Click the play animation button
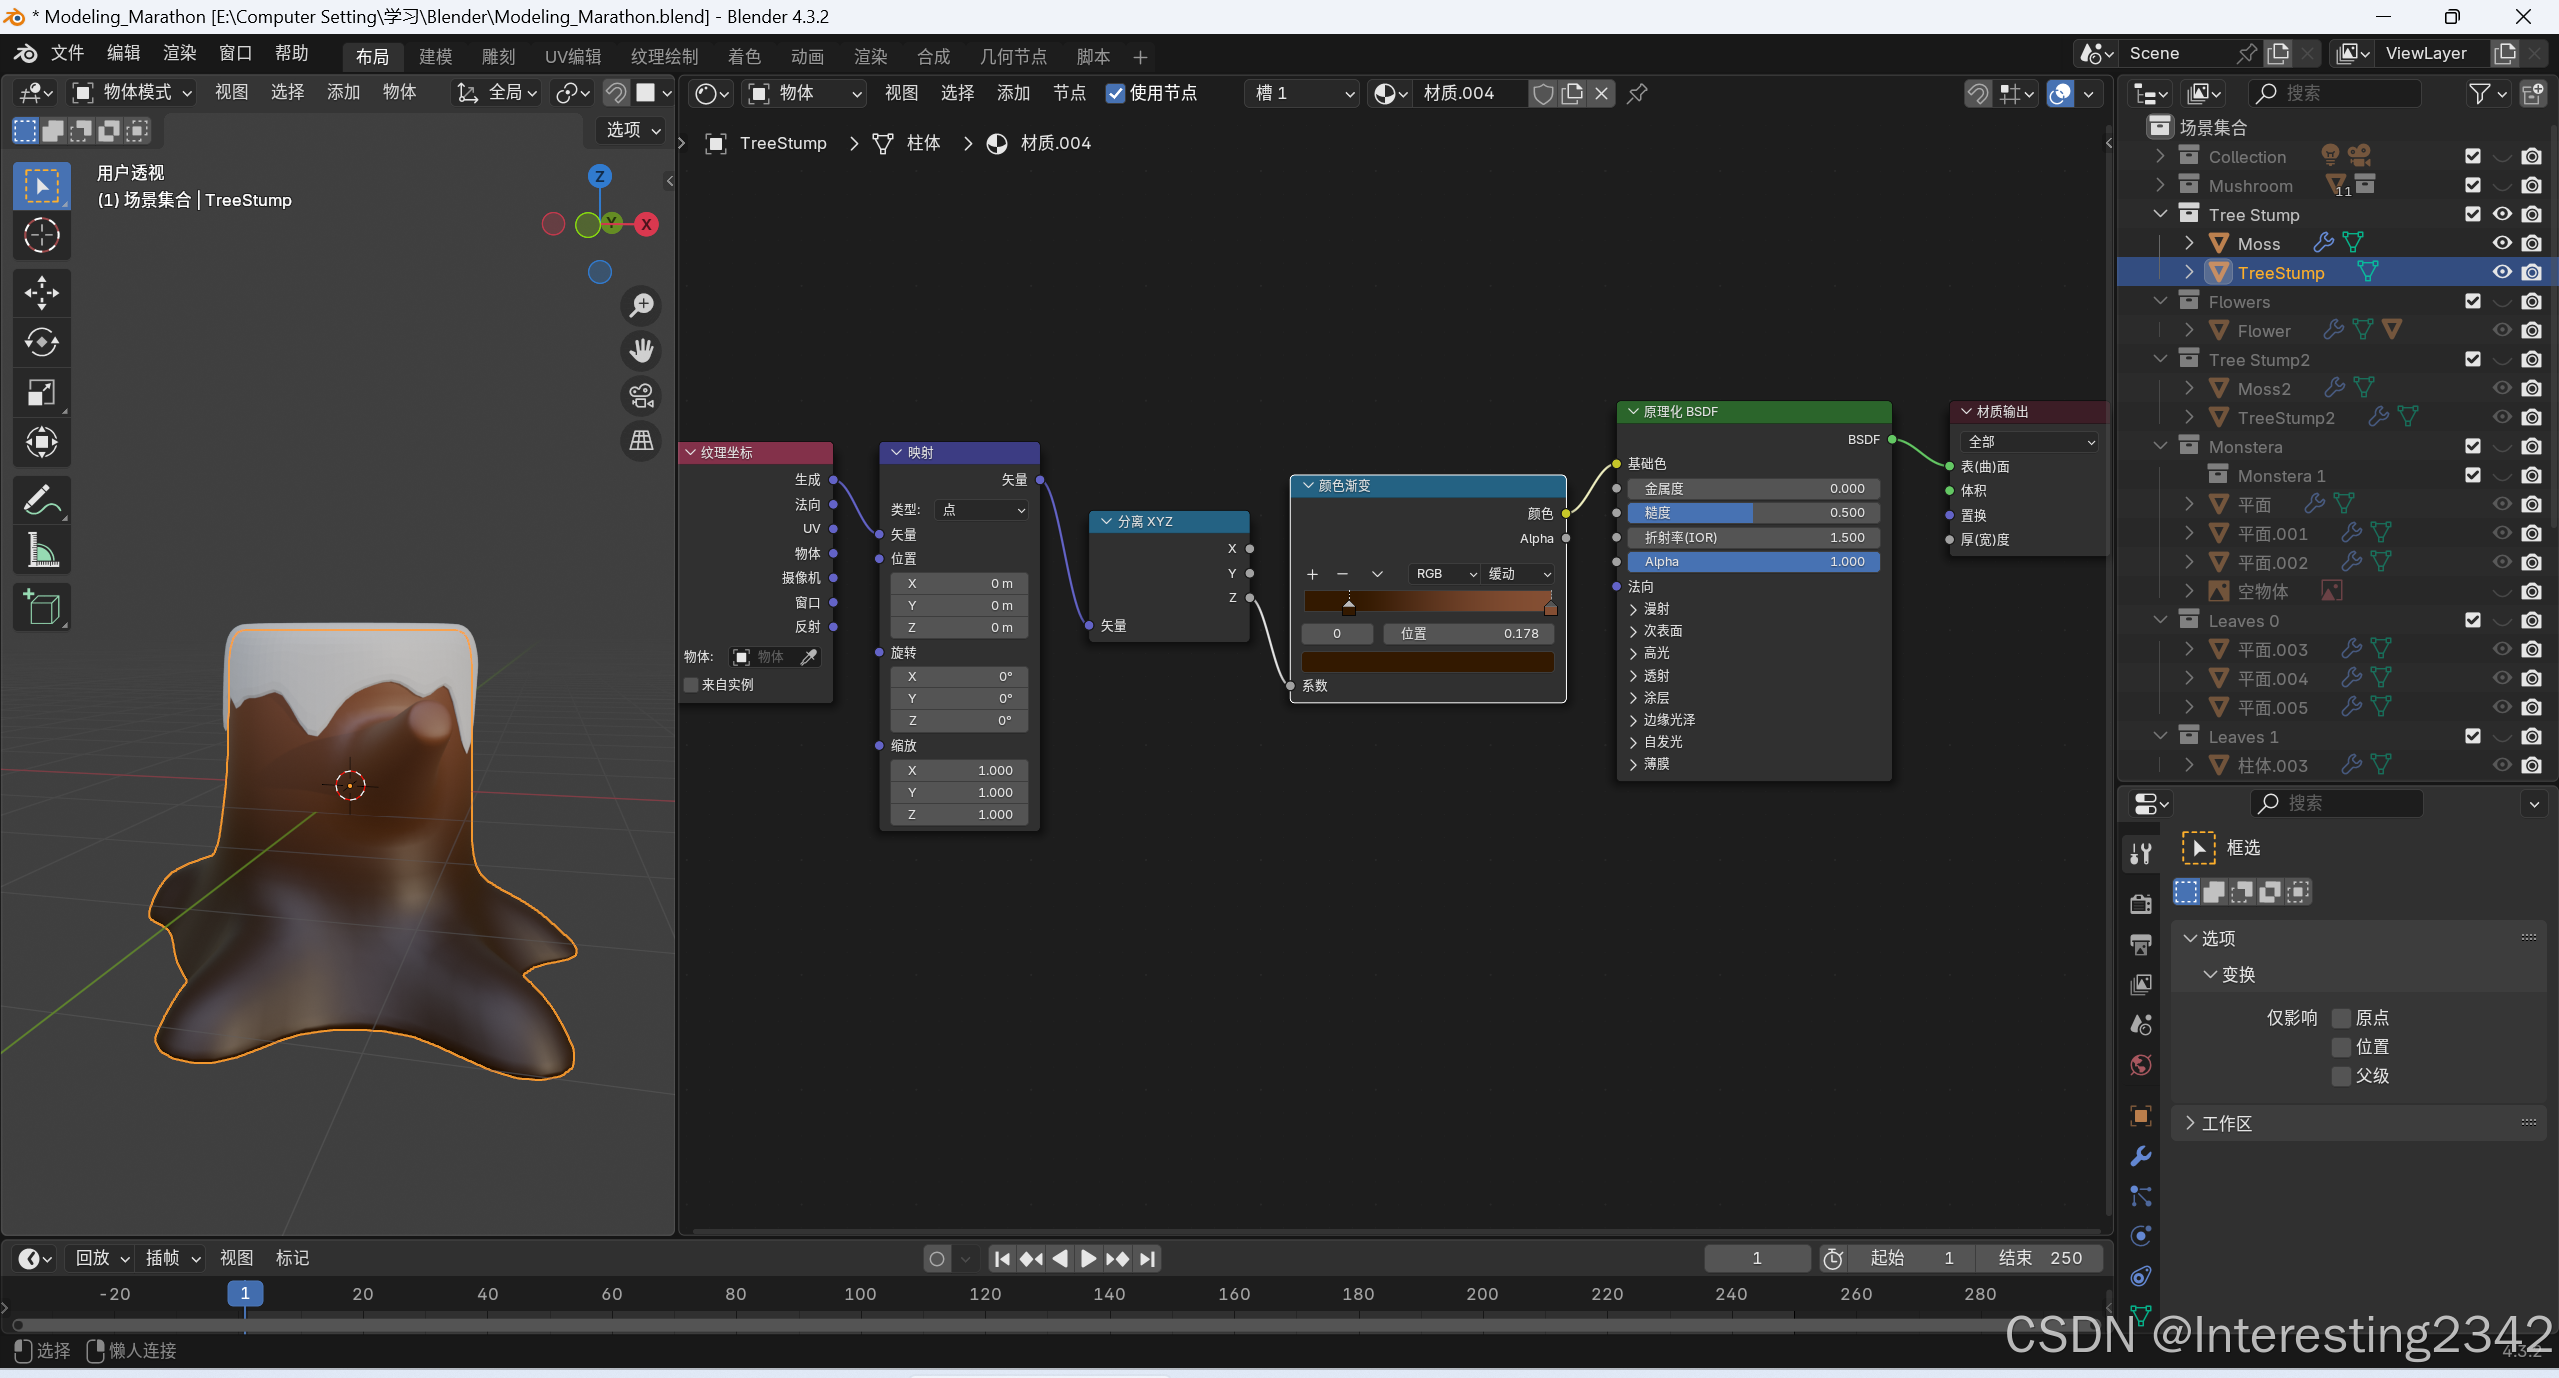This screenshot has height=1378, width=2559. 1089,1259
